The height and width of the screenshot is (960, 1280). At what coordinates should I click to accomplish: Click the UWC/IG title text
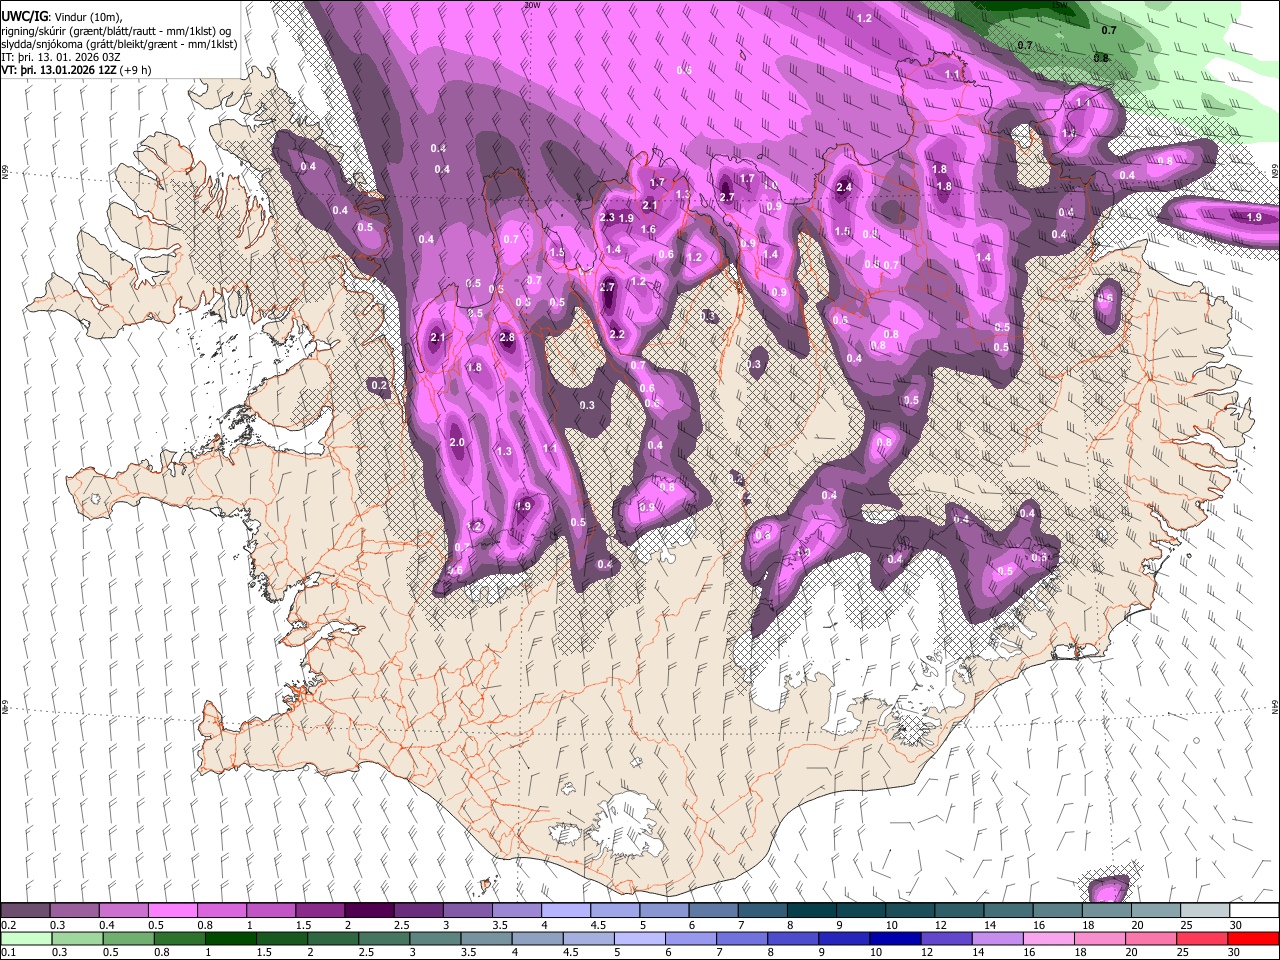24,17
